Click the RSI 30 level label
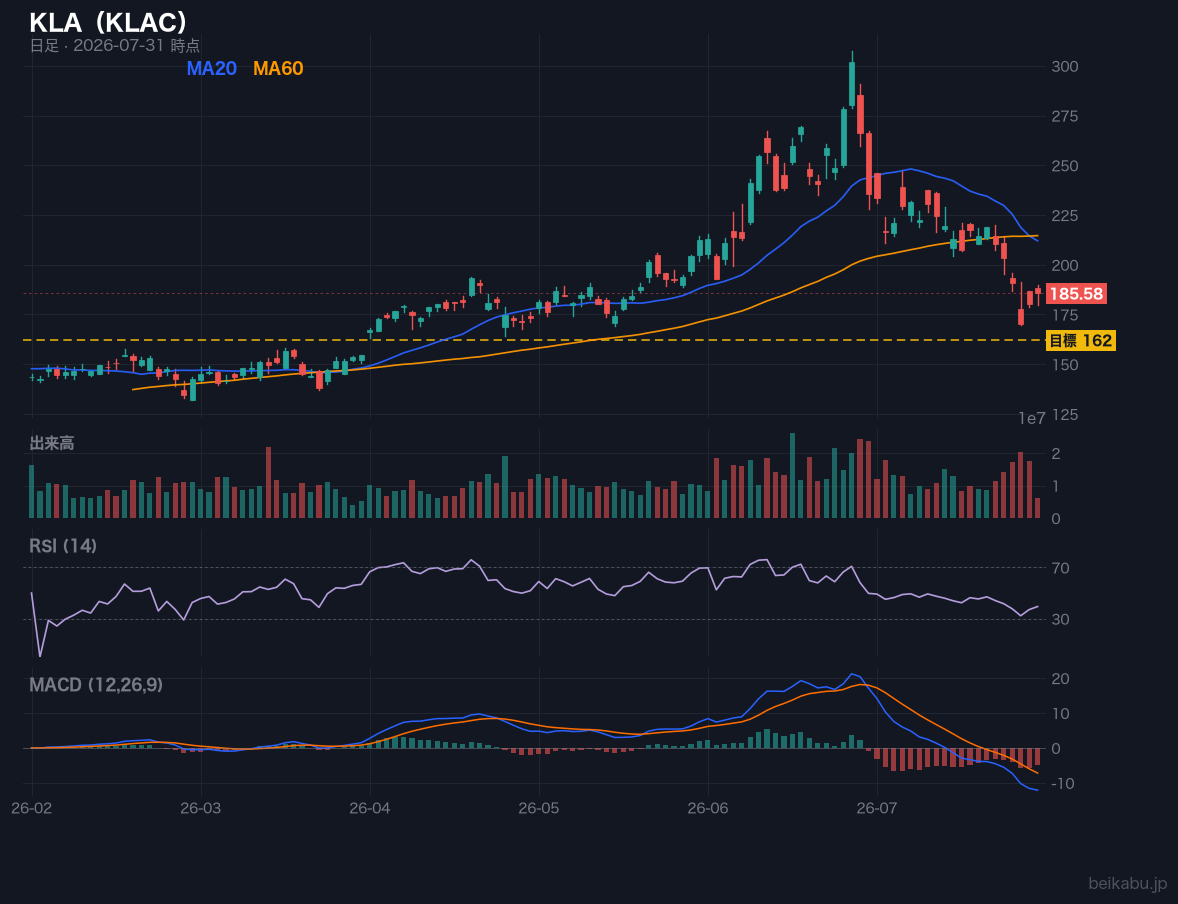The image size is (1178, 904). tap(1060, 619)
